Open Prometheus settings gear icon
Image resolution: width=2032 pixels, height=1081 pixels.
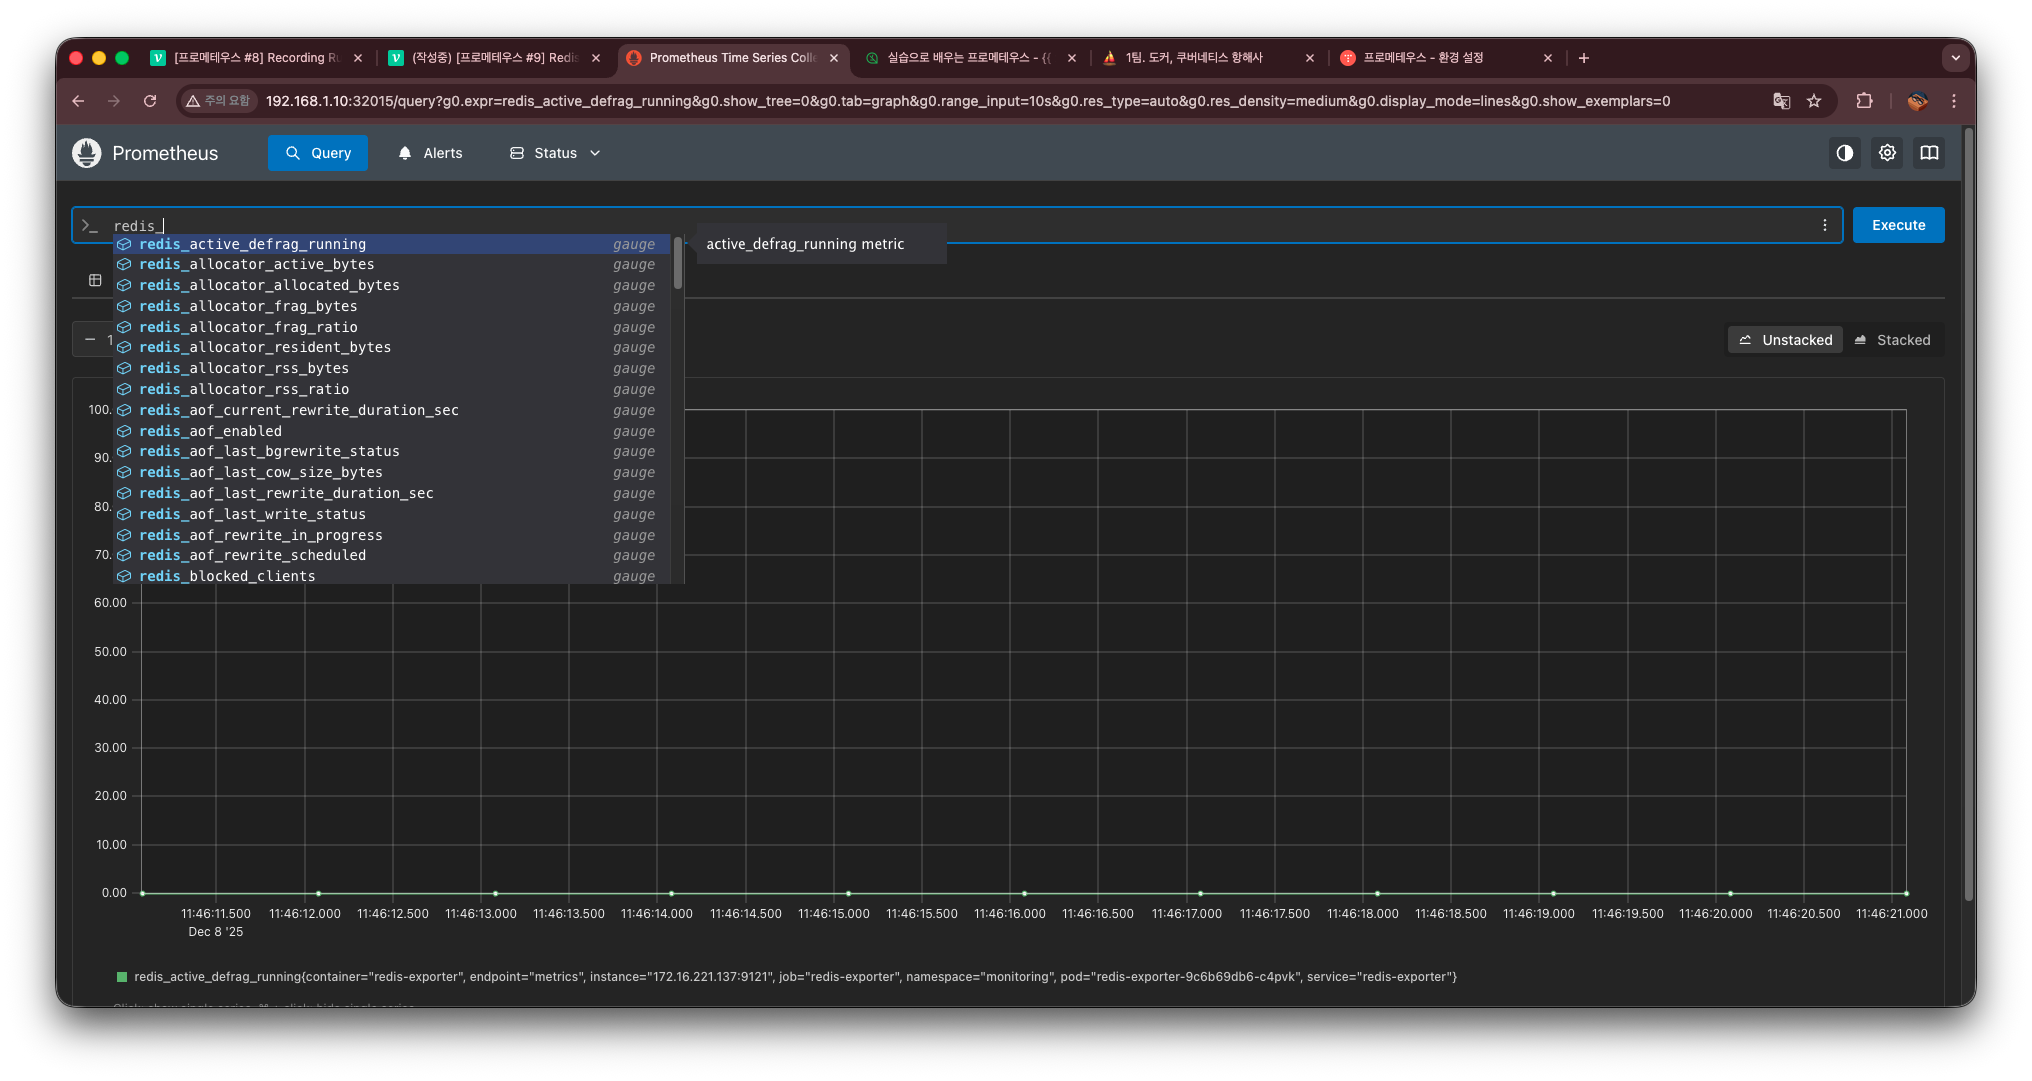pos(1887,153)
